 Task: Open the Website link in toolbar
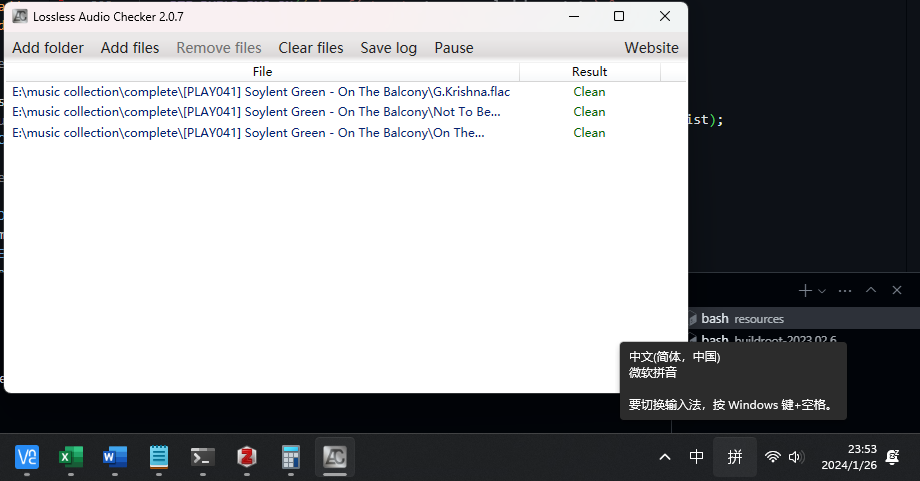tap(651, 48)
